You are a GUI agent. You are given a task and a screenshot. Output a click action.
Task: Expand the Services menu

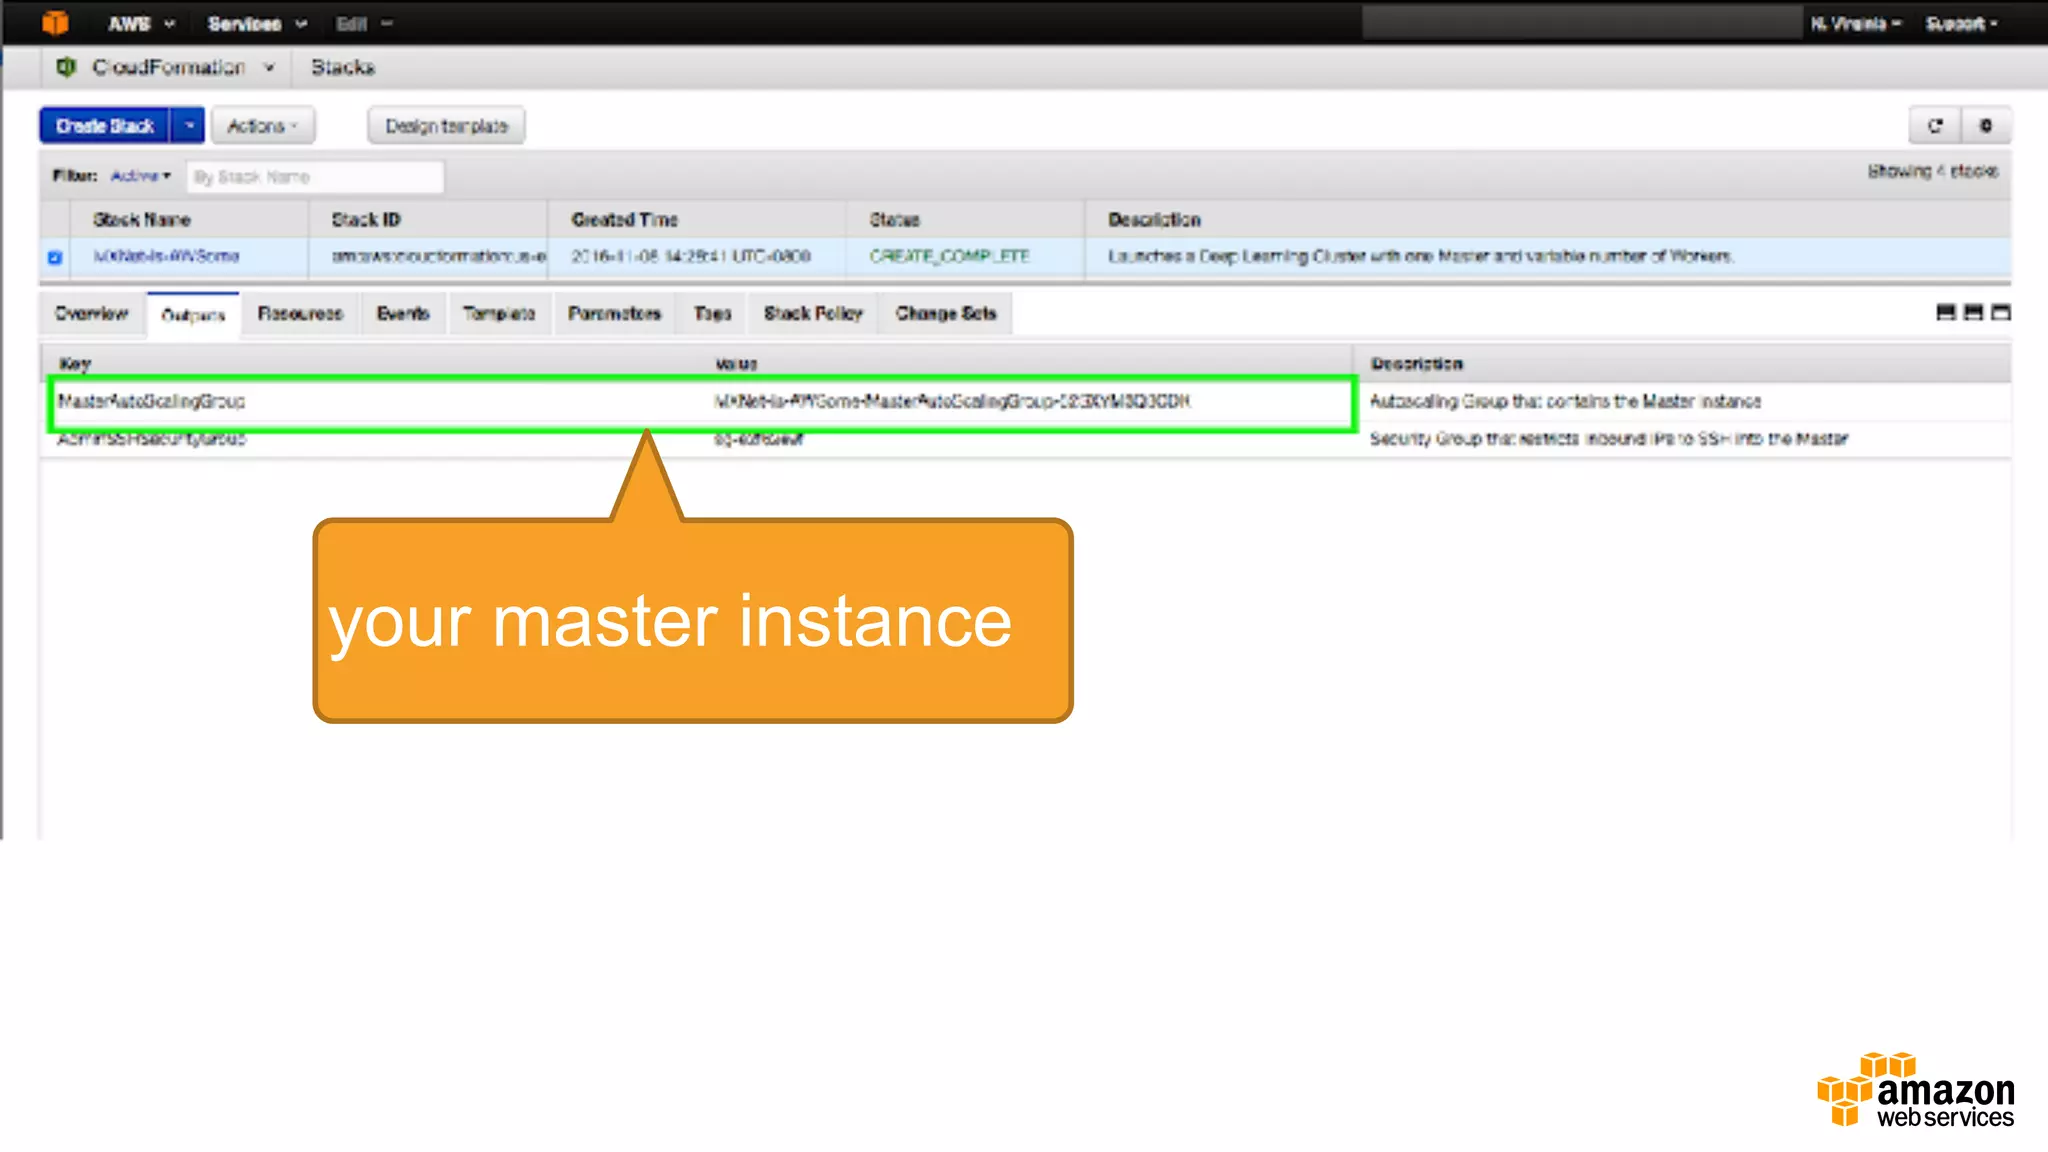257,23
